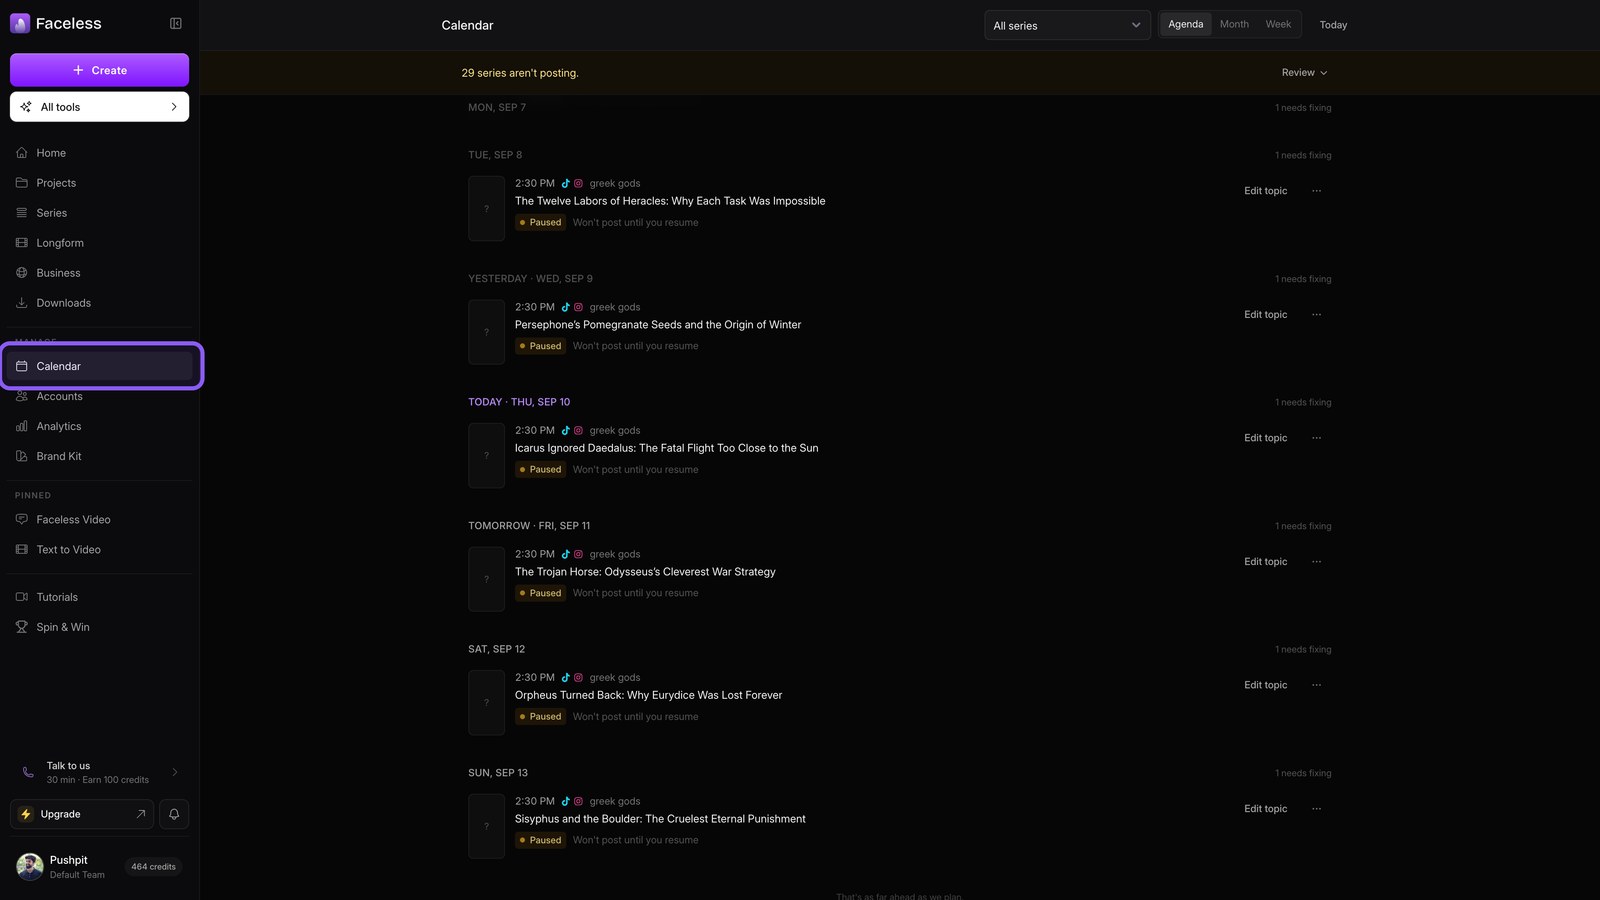Open the notifications bell
1600x900 pixels.
(x=174, y=814)
